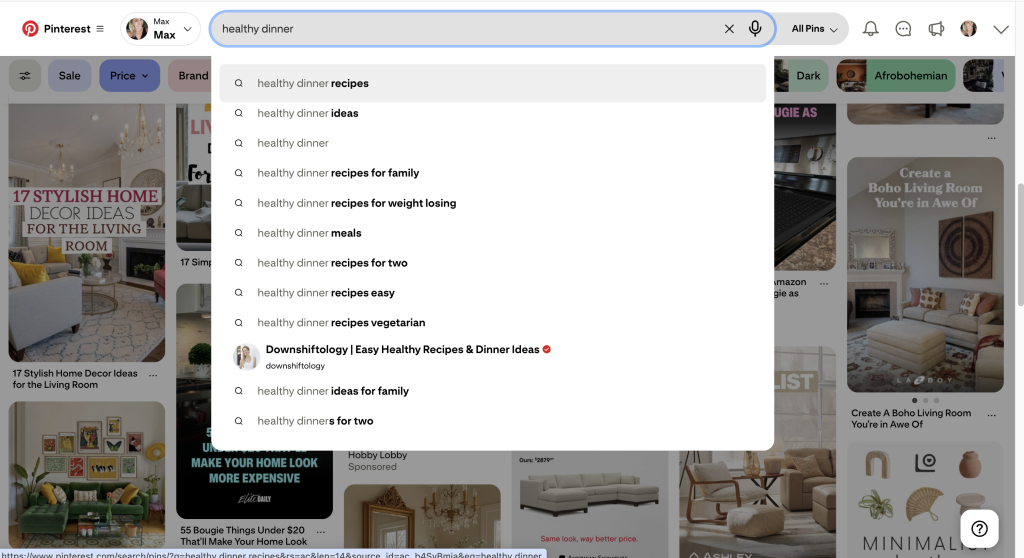Viewport: 1024px width, 558px height.
Task: Open the gold mirror chandelier pin
Action: pos(422,521)
